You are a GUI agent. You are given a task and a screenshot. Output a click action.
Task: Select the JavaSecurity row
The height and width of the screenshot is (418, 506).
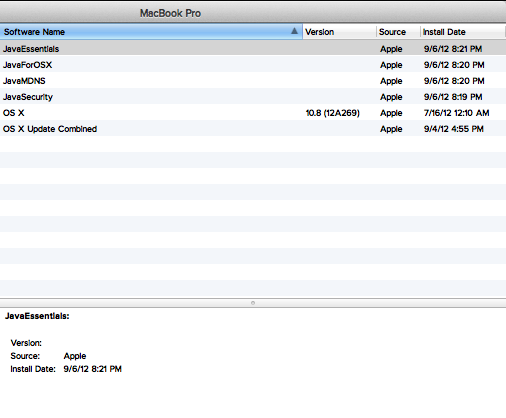253,97
